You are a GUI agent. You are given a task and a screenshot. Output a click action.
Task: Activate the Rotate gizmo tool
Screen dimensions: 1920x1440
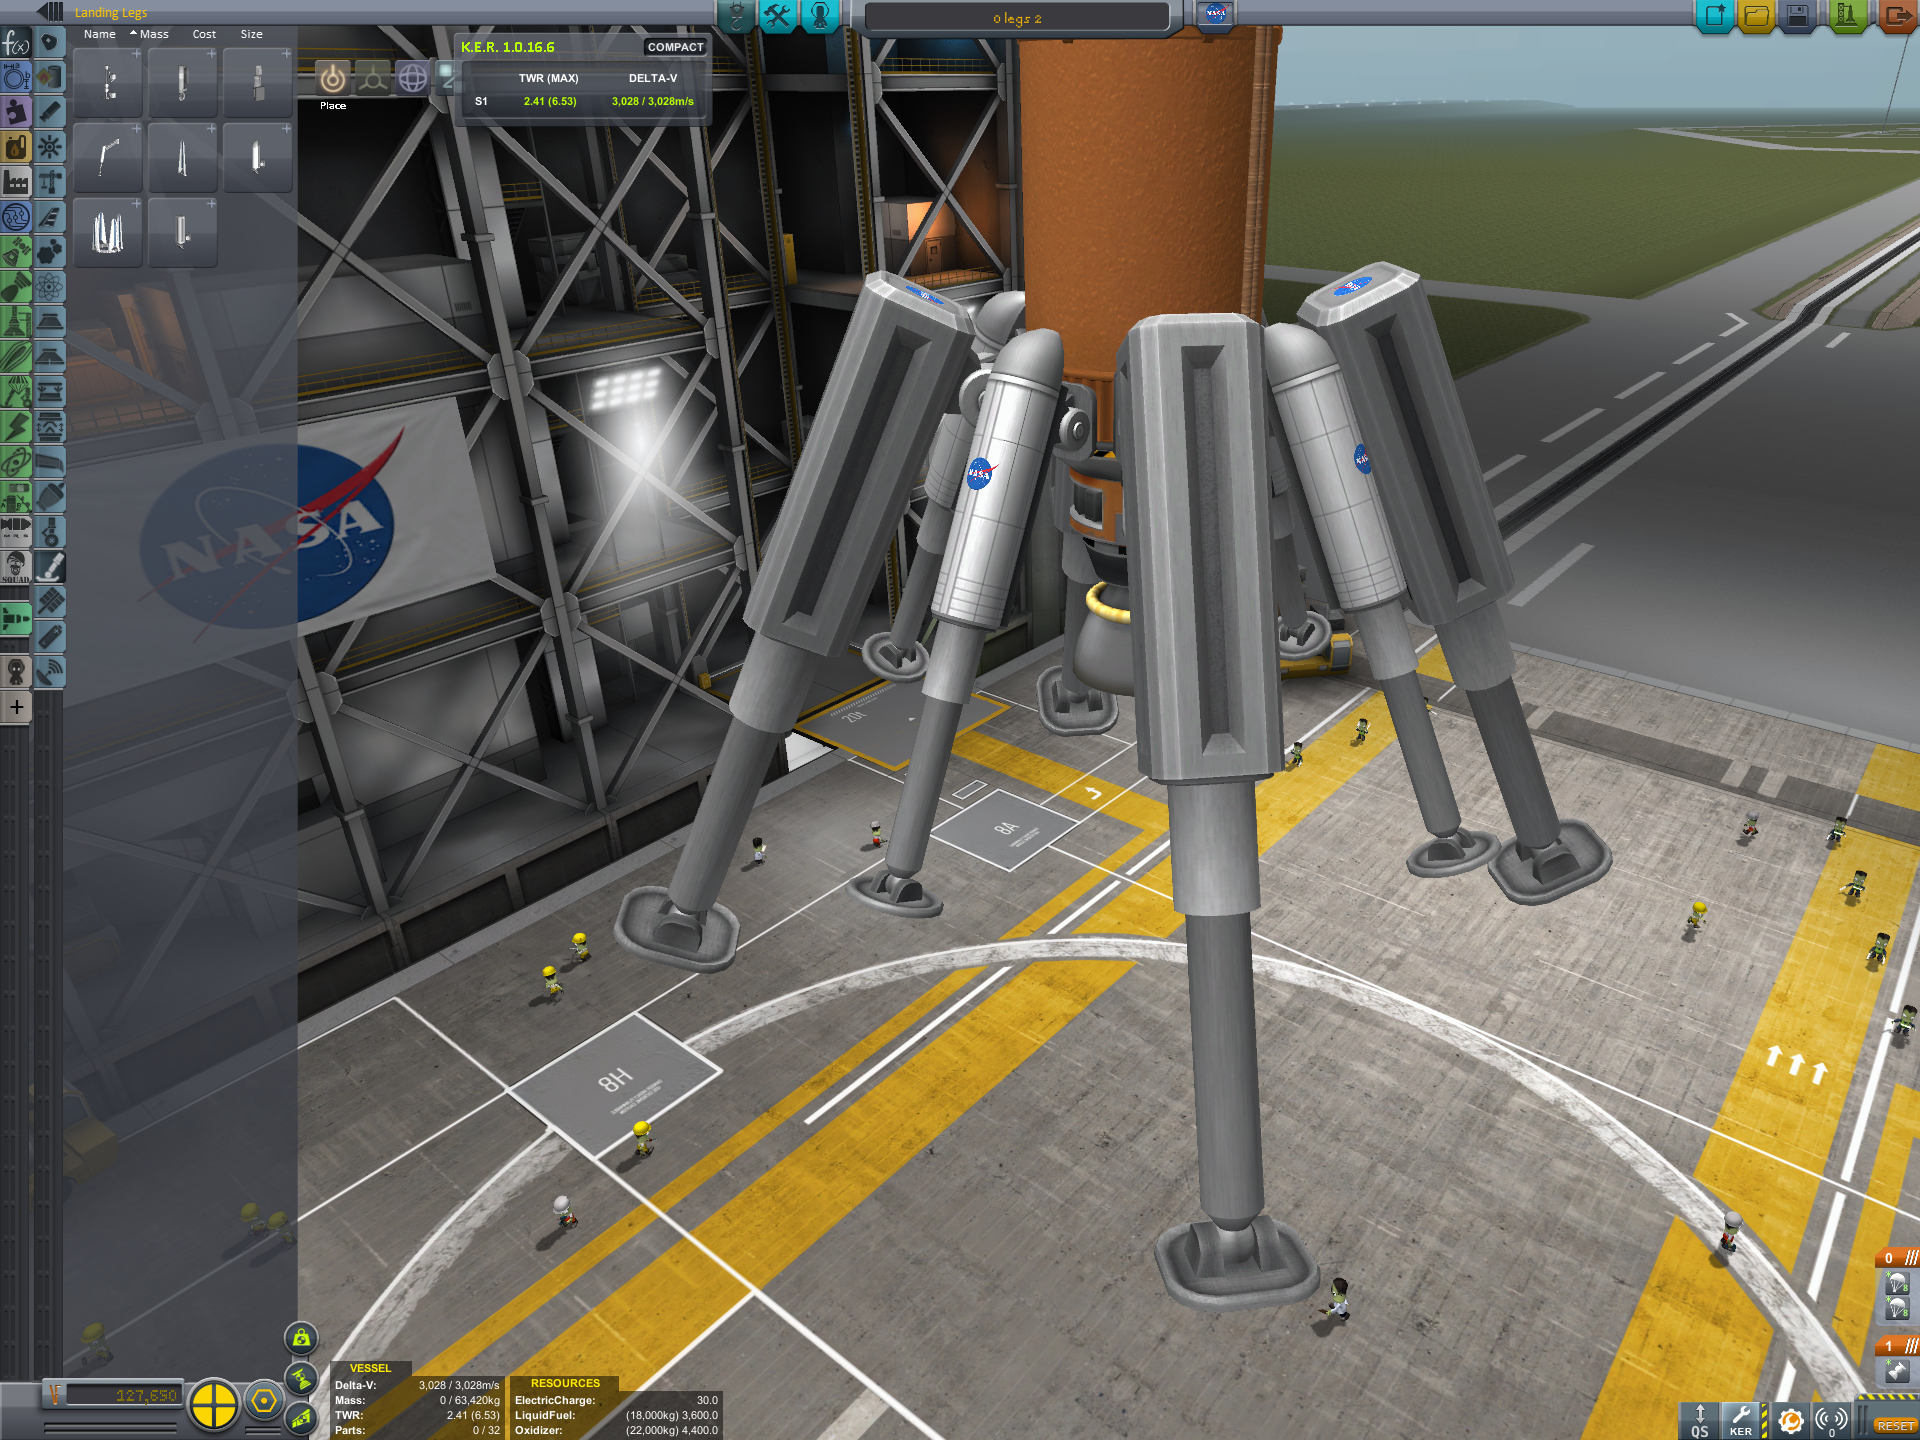click(x=412, y=78)
